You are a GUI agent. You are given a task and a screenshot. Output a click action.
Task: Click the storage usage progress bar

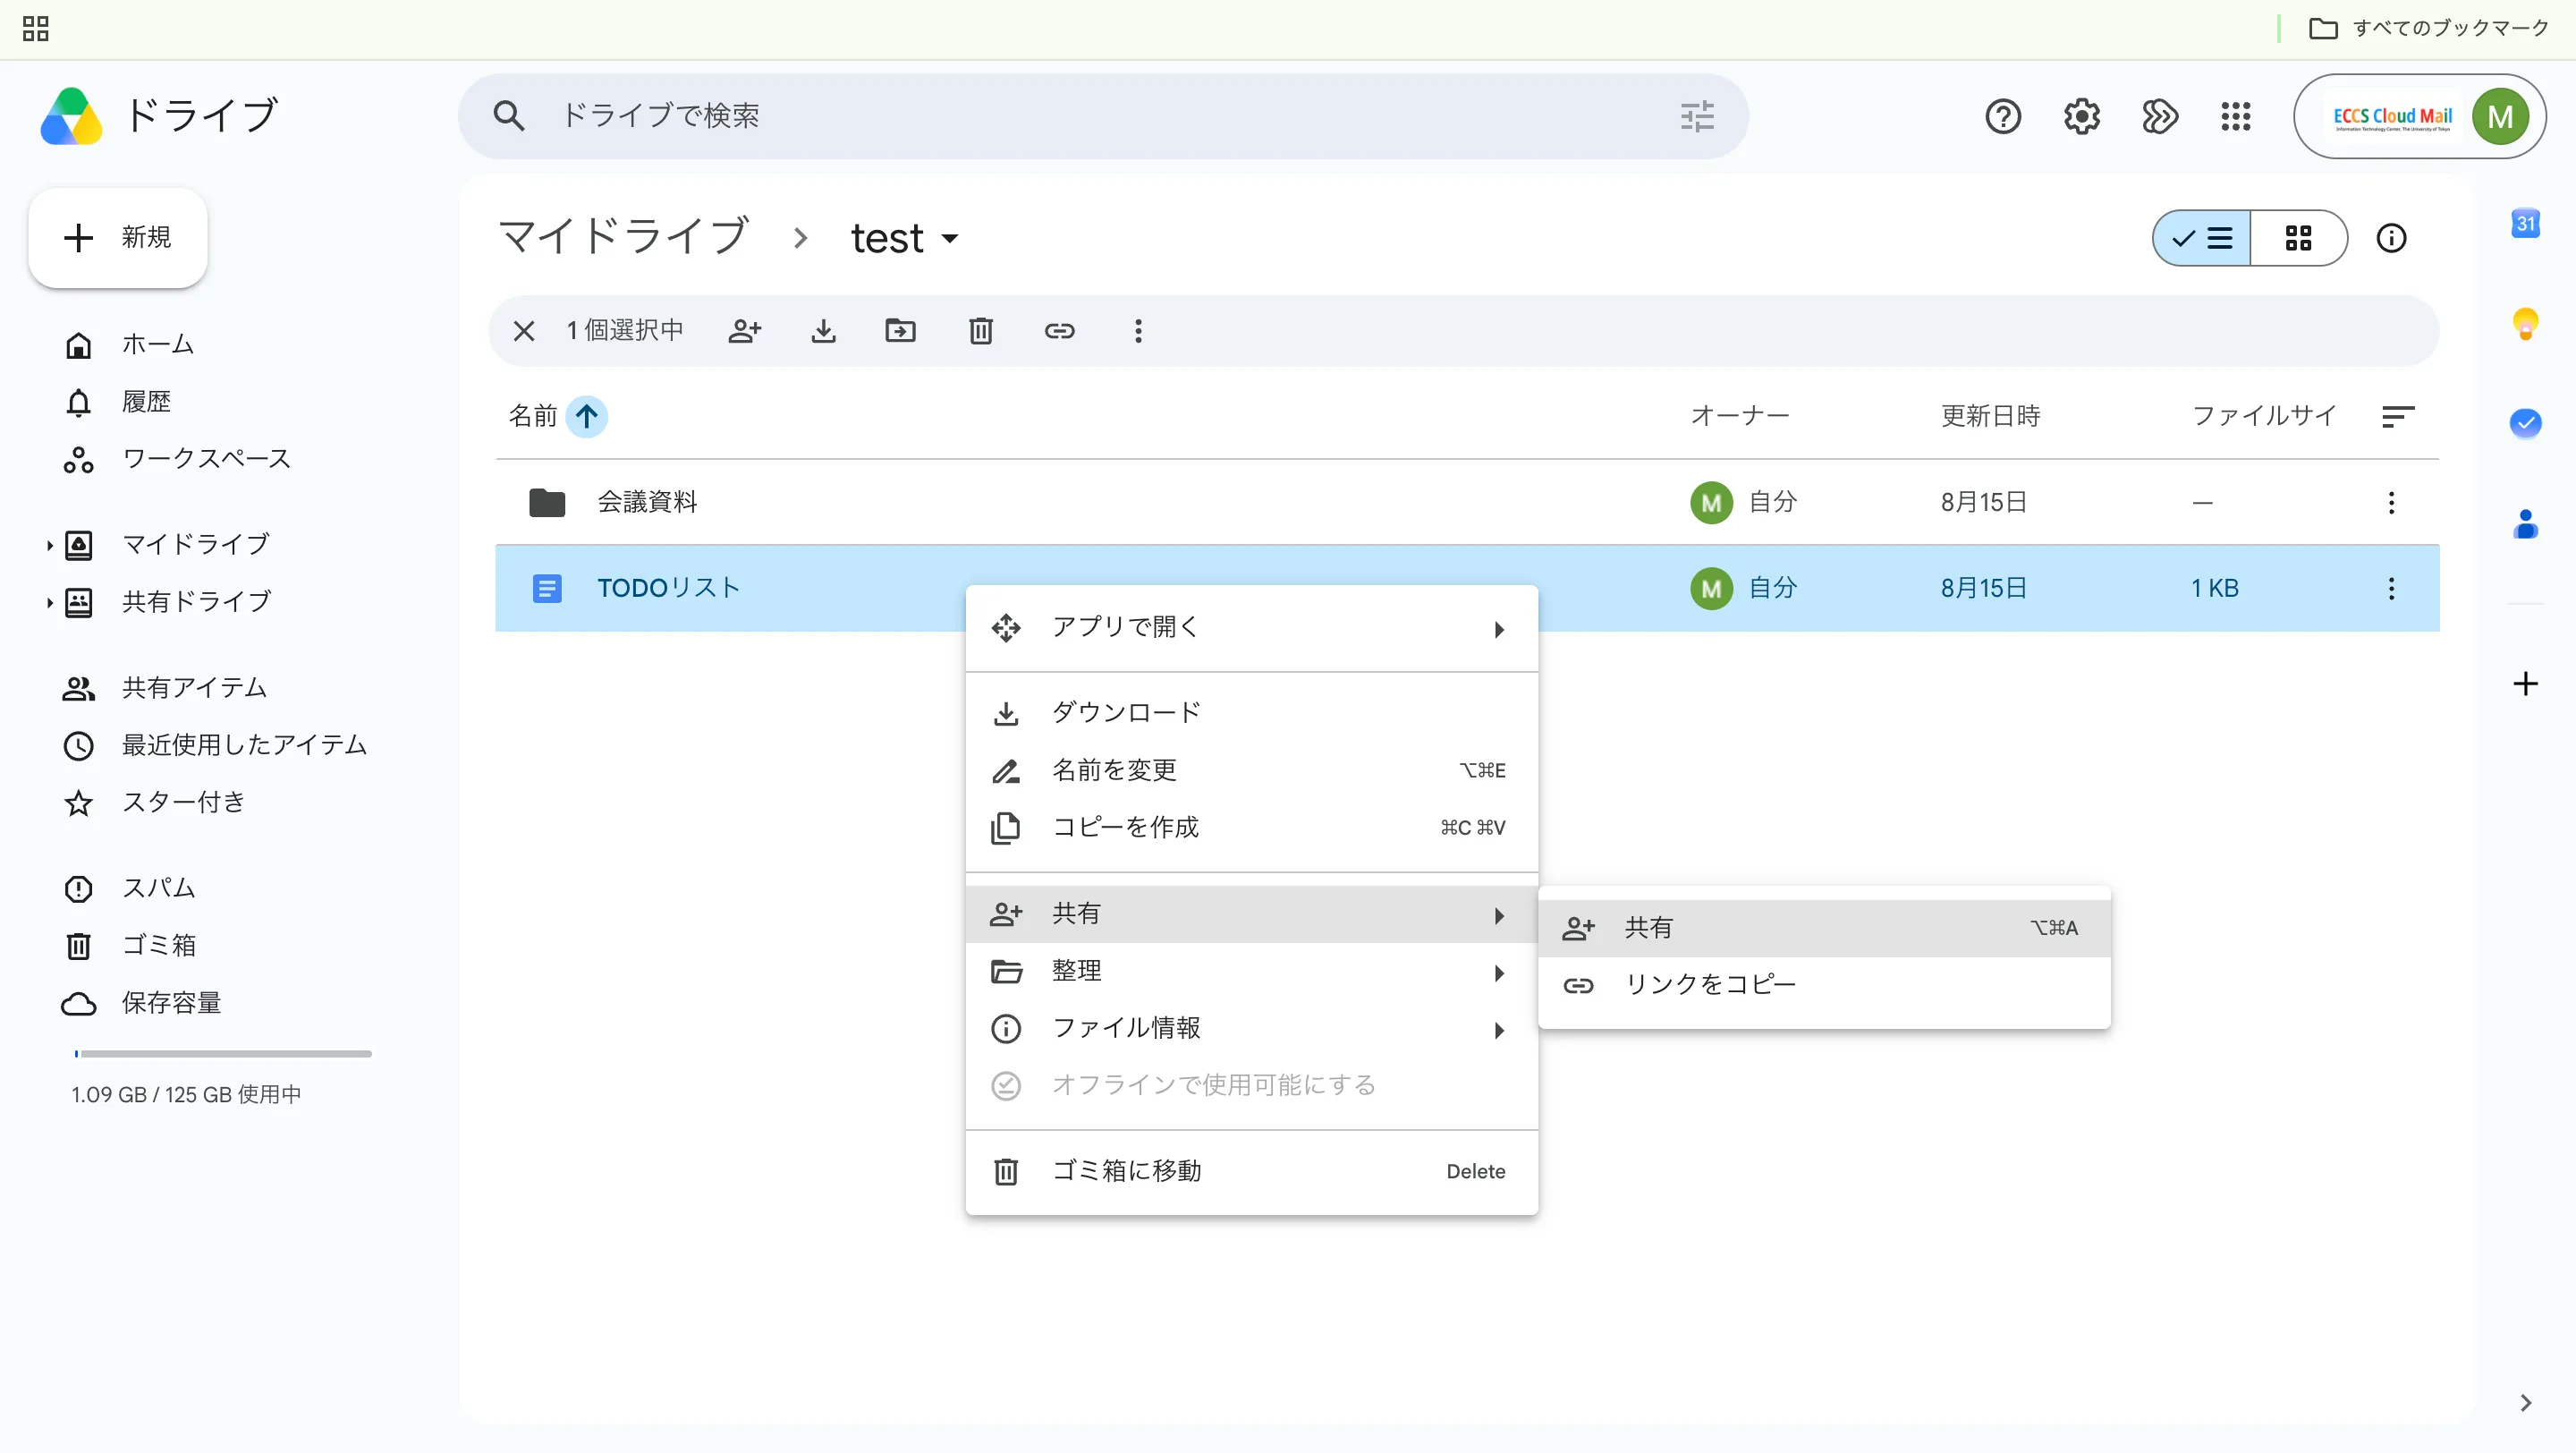pyautogui.click(x=223, y=1054)
